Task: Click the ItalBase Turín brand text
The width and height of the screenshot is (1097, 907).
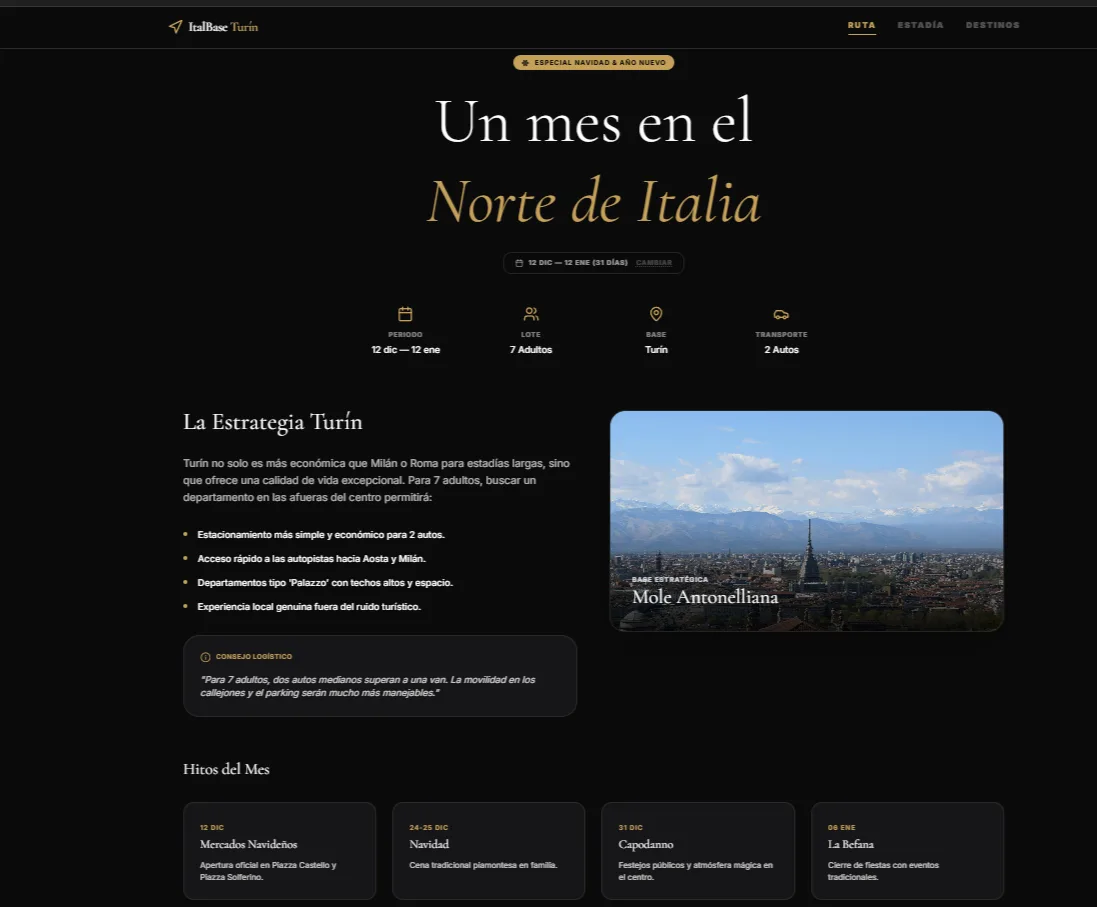Action: coord(223,27)
